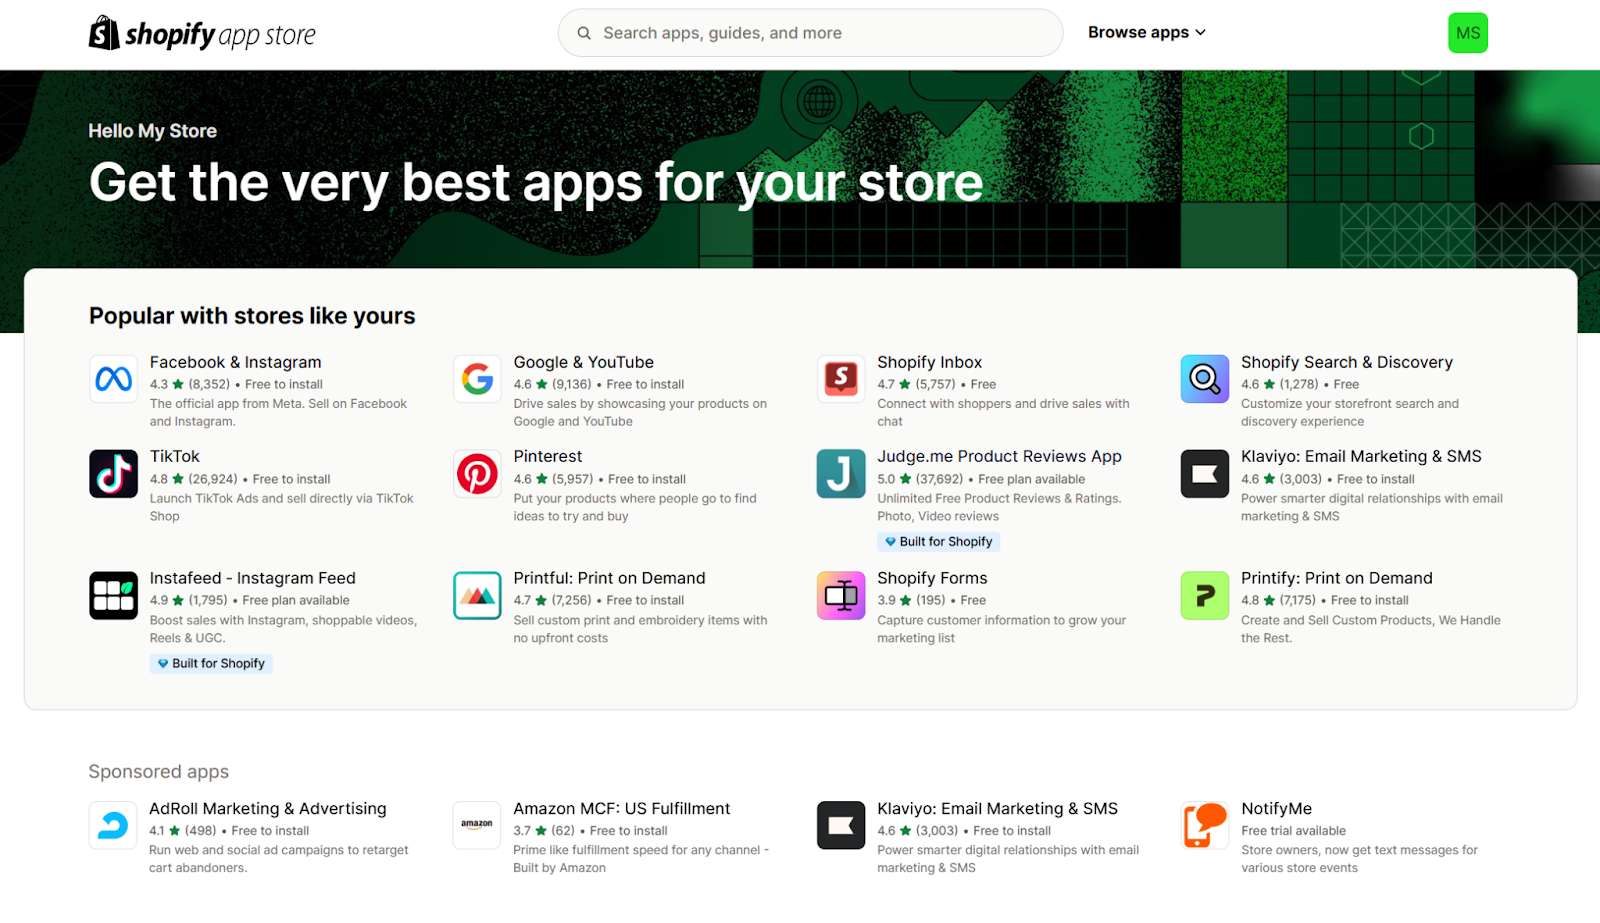1600x923 pixels.
Task: Click the Pinterest app icon
Action: click(476, 474)
